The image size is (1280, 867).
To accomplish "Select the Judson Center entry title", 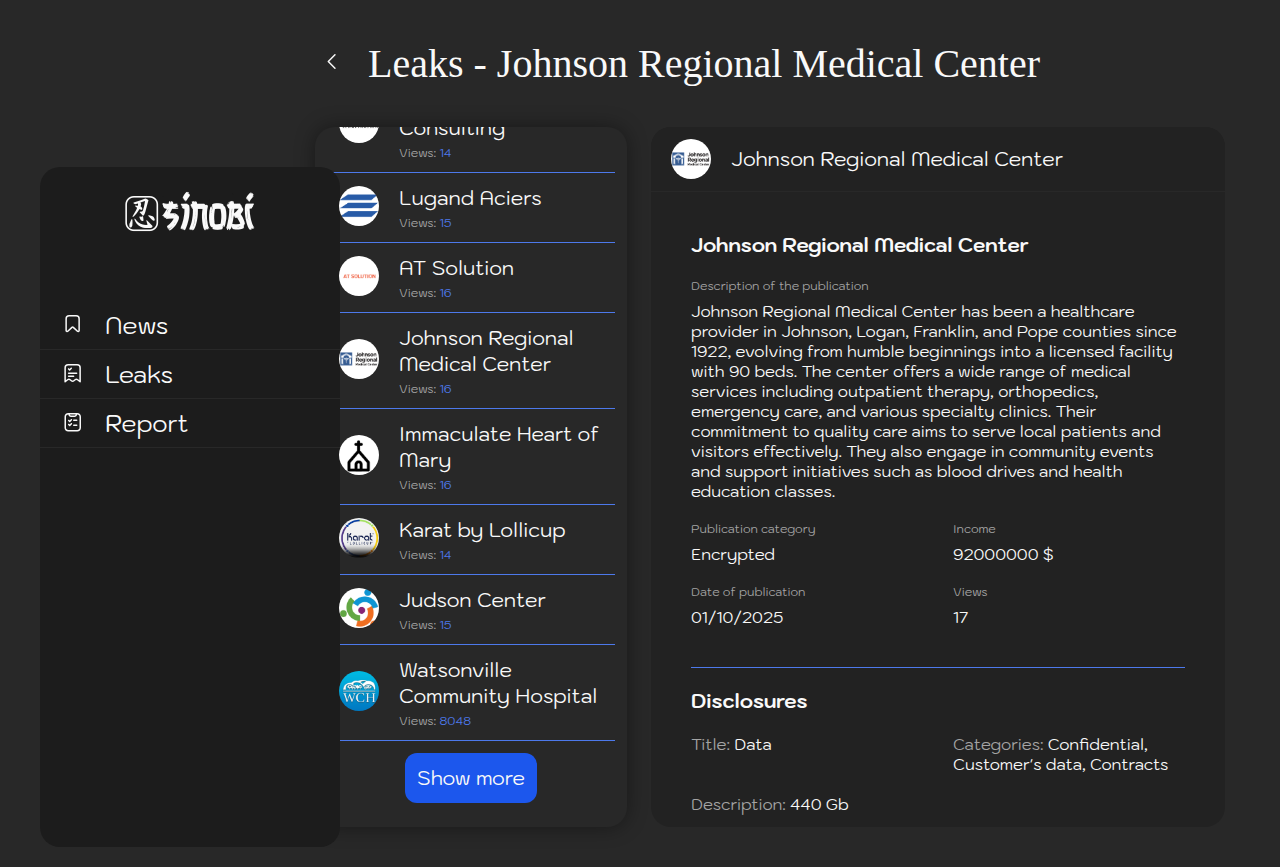I will 472,600.
